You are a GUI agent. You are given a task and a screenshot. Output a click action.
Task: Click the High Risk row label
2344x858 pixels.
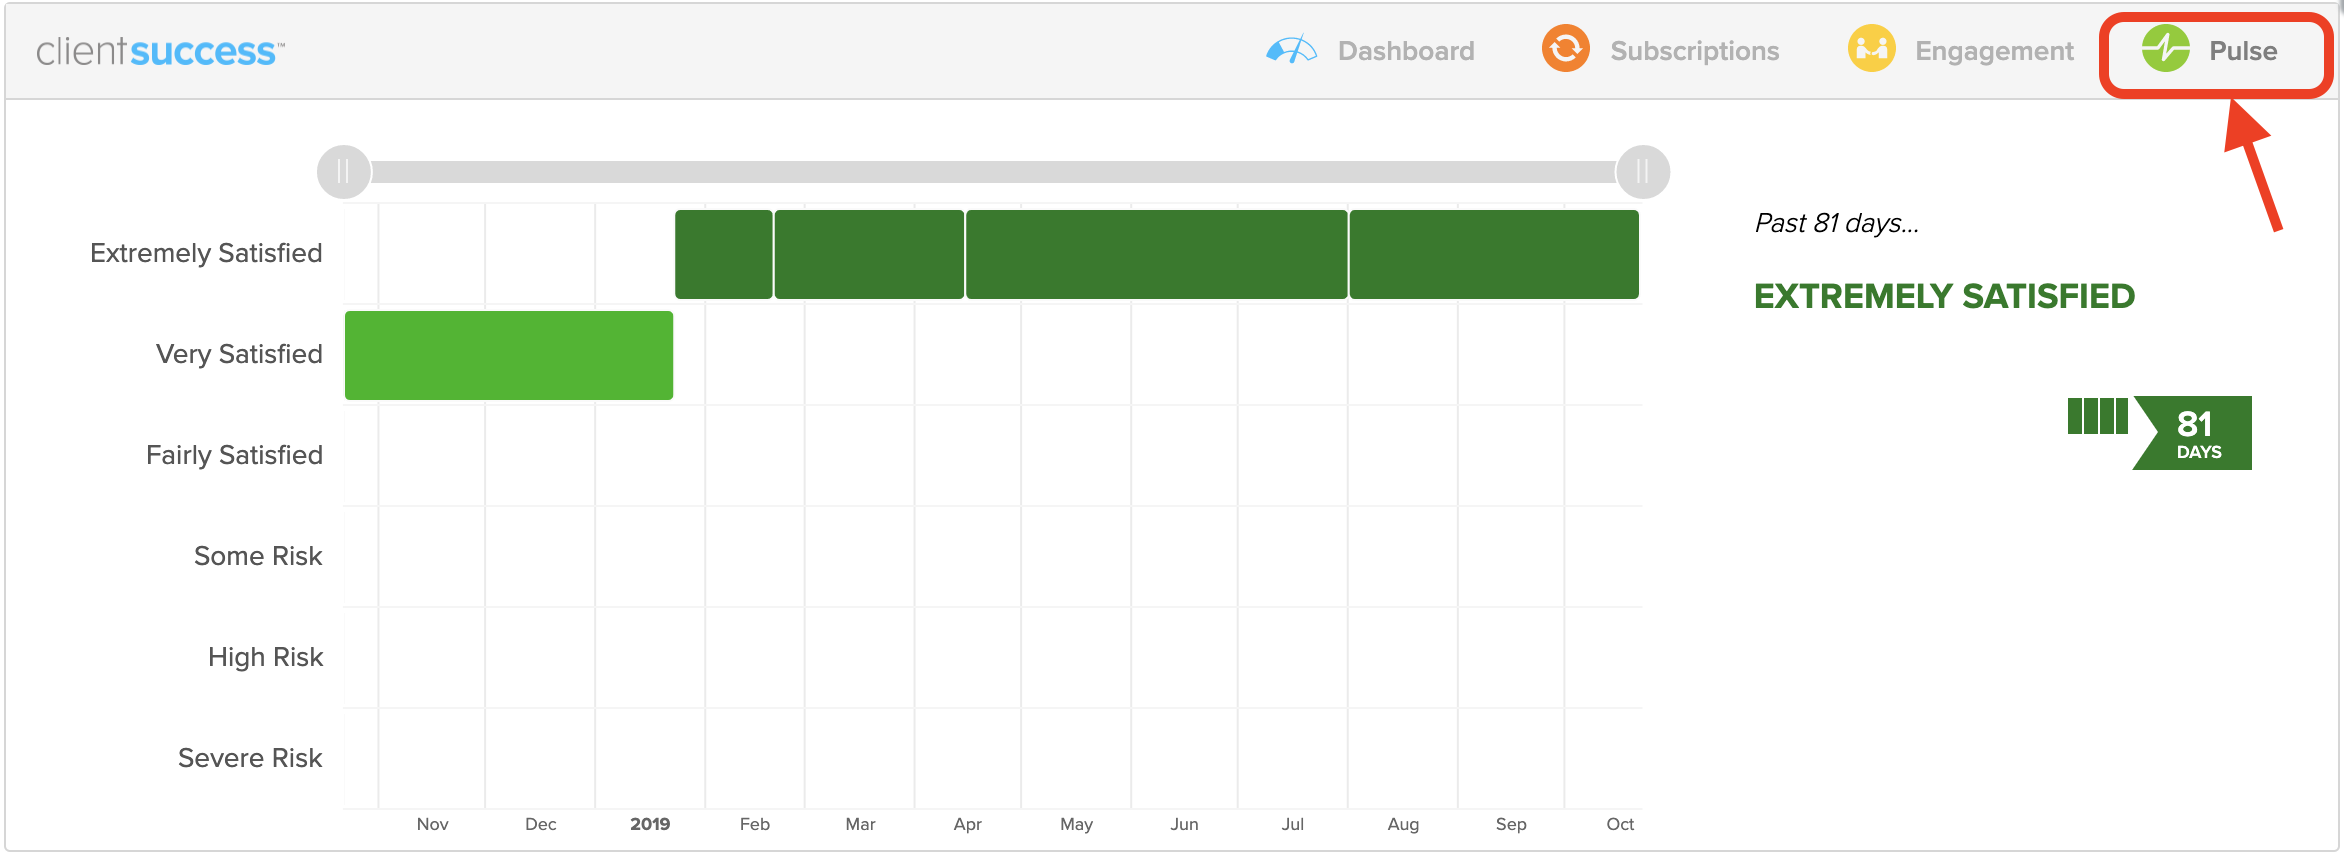click(265, 657)
